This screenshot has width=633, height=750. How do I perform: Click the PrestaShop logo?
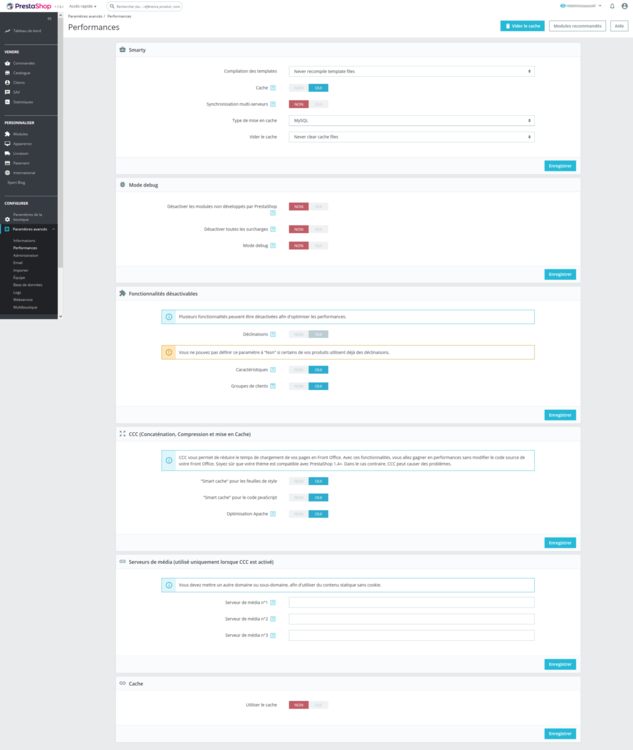(29, 6)
